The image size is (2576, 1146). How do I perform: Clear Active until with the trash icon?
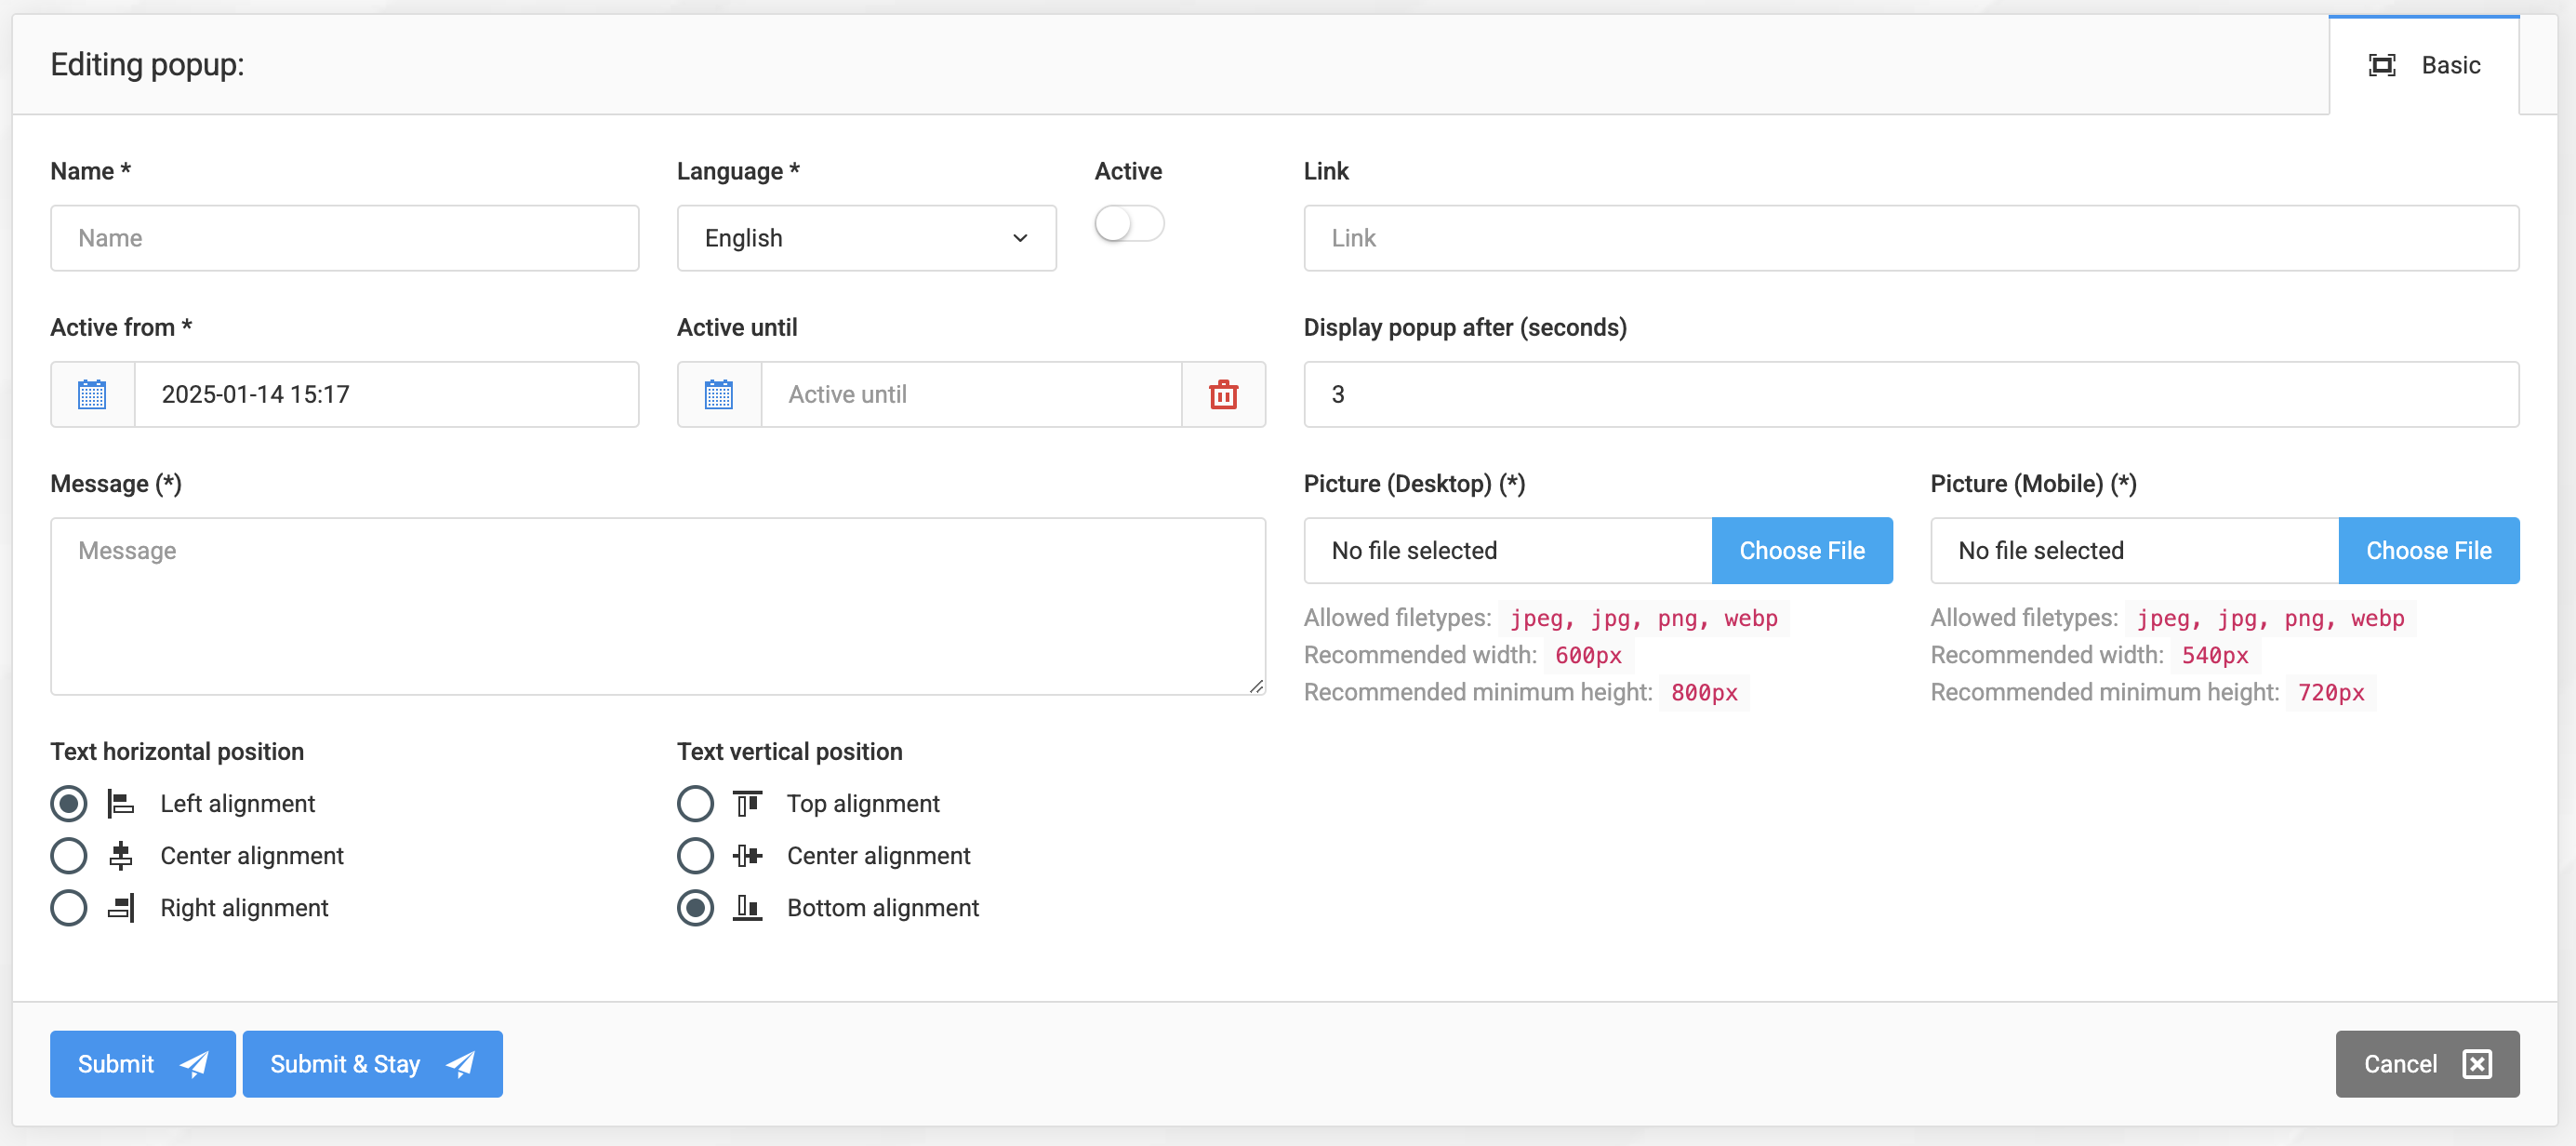1223,394
